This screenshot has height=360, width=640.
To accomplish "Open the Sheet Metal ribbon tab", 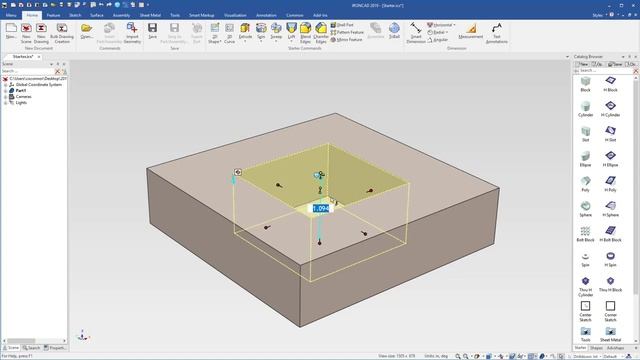I will click(150, 15).
